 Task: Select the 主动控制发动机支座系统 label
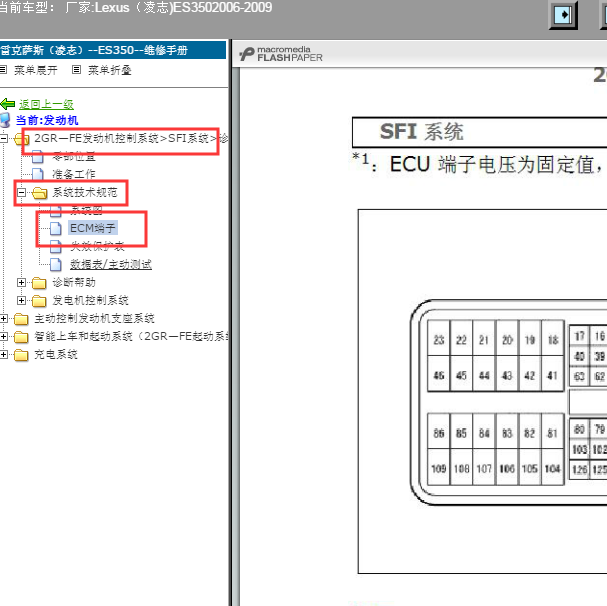94,318
